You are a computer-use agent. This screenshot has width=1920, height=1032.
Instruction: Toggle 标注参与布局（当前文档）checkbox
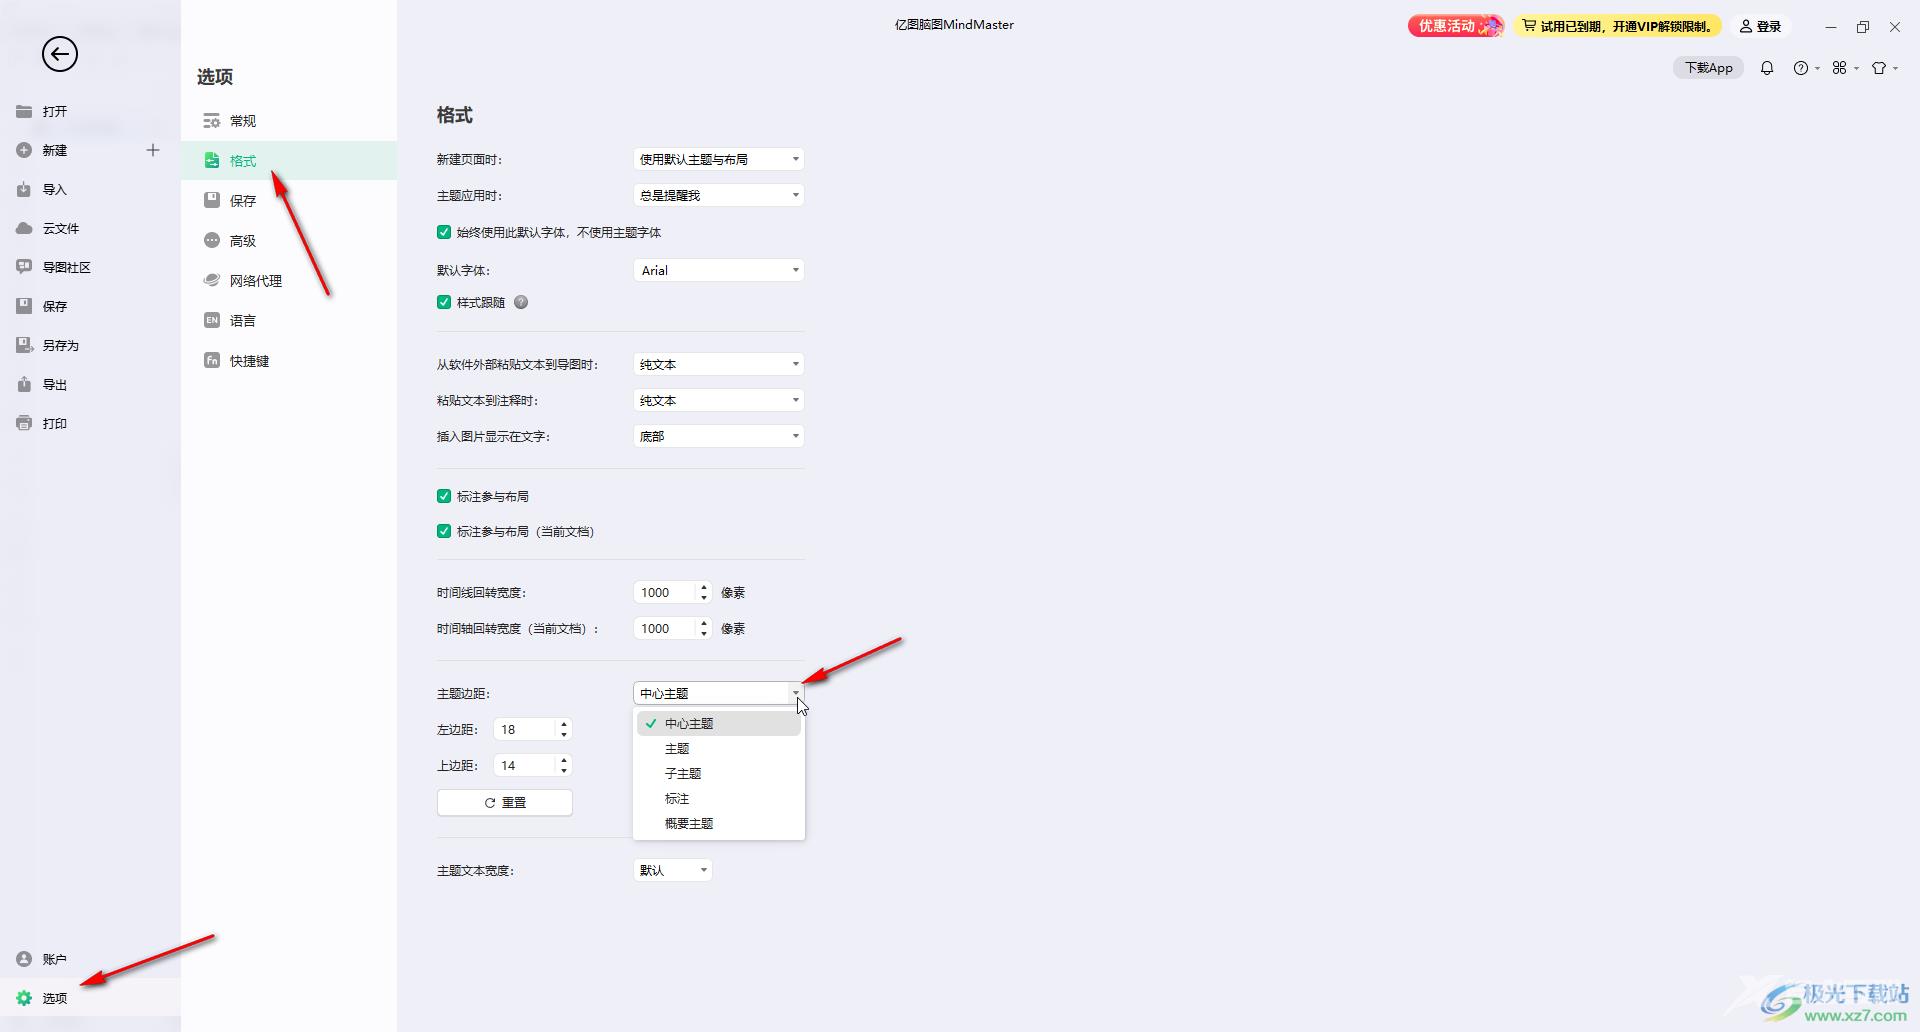click(444, 531)
